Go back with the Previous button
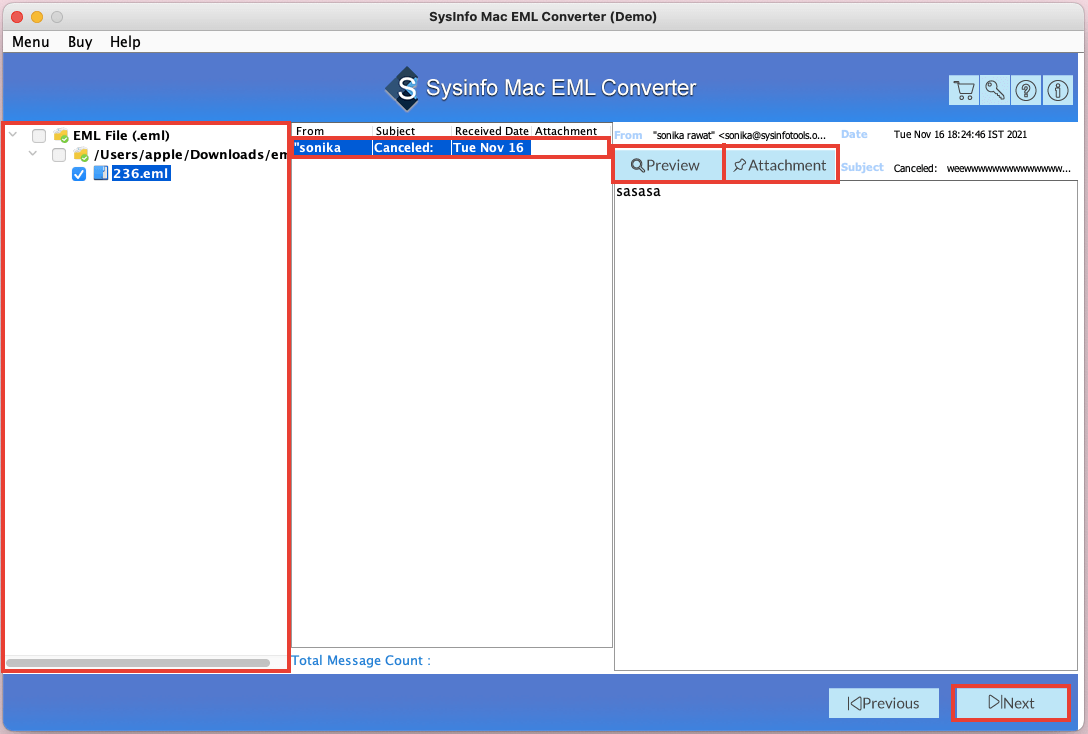The height and width of the screenshot is (734, 1088). coord(883,703)
